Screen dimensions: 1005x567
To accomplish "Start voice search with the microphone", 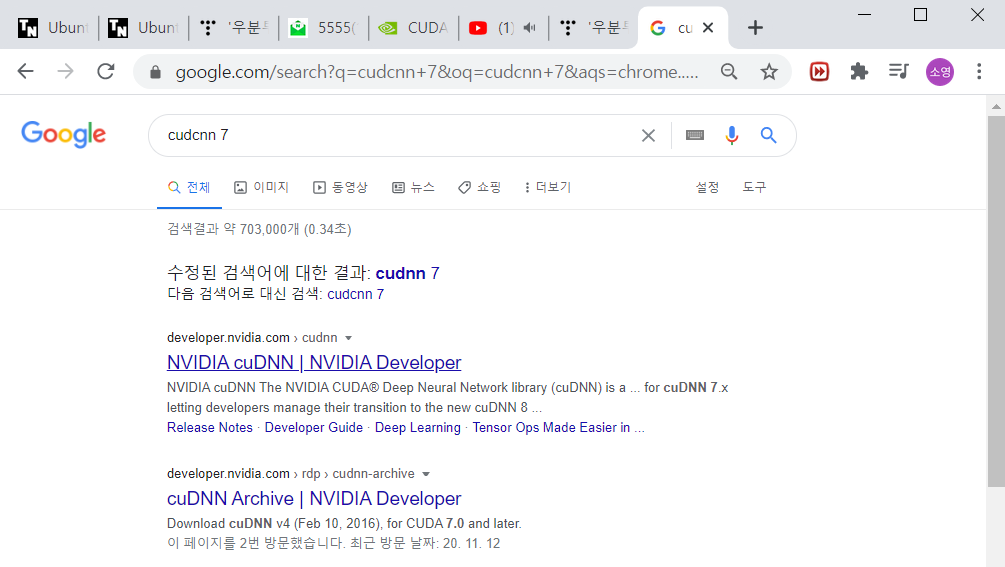I will click(x=731, y=135).
